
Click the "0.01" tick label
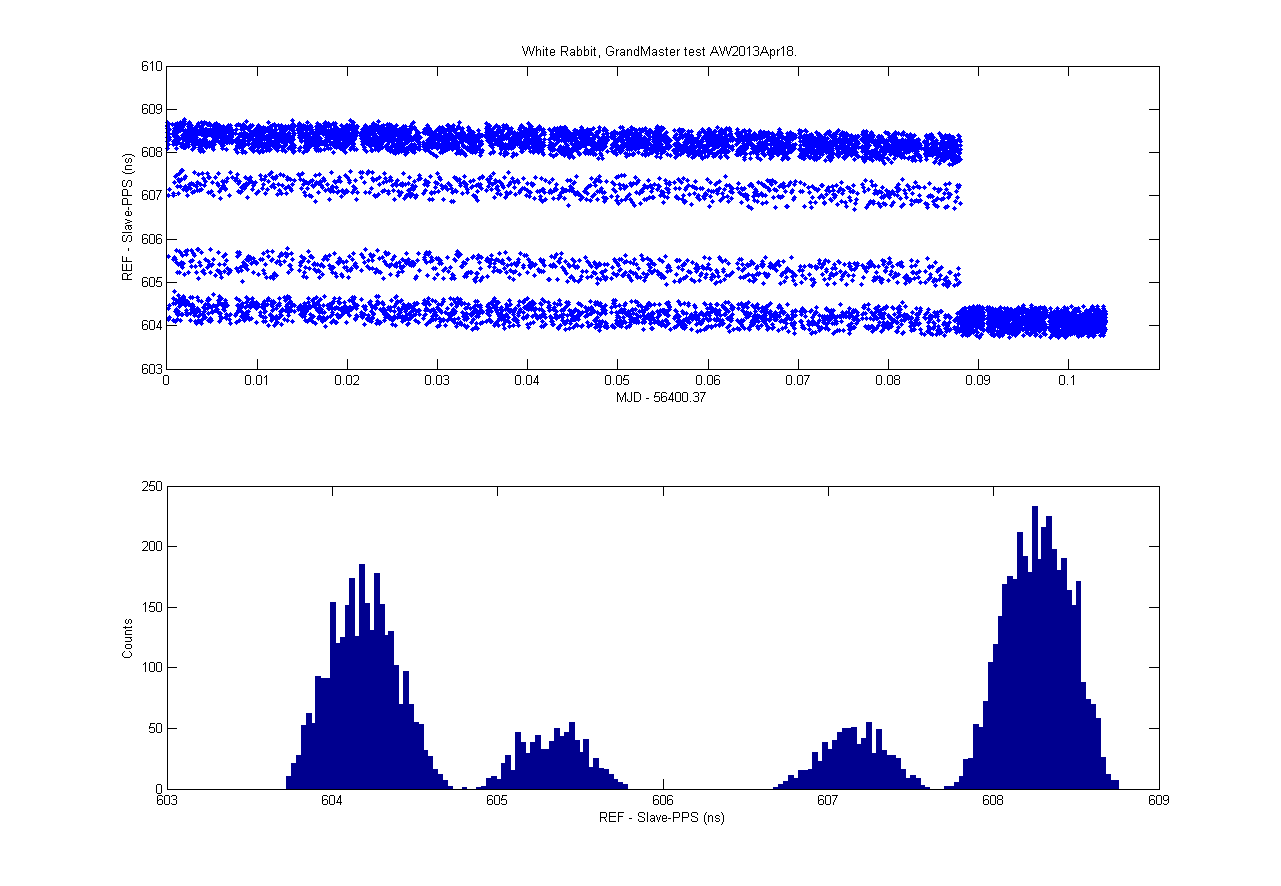256,381
